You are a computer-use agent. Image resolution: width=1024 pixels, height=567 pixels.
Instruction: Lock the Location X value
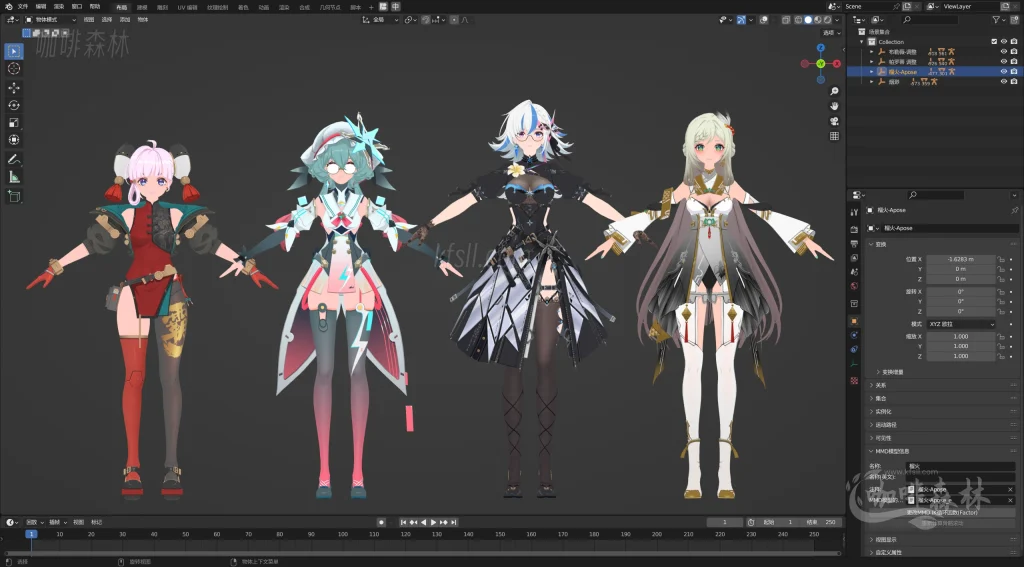pyautogui.click(x=1000, y=259)
